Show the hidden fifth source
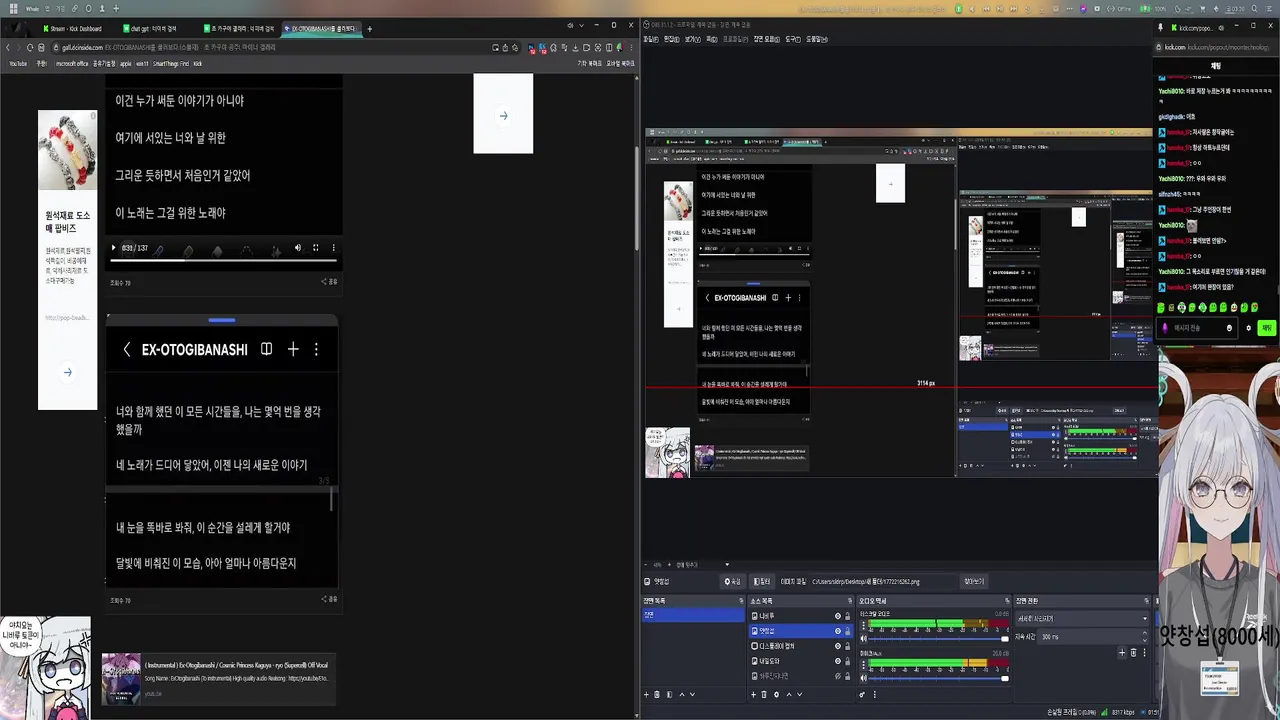Viewport: 1280px width, 720px height. coord(838,676)
